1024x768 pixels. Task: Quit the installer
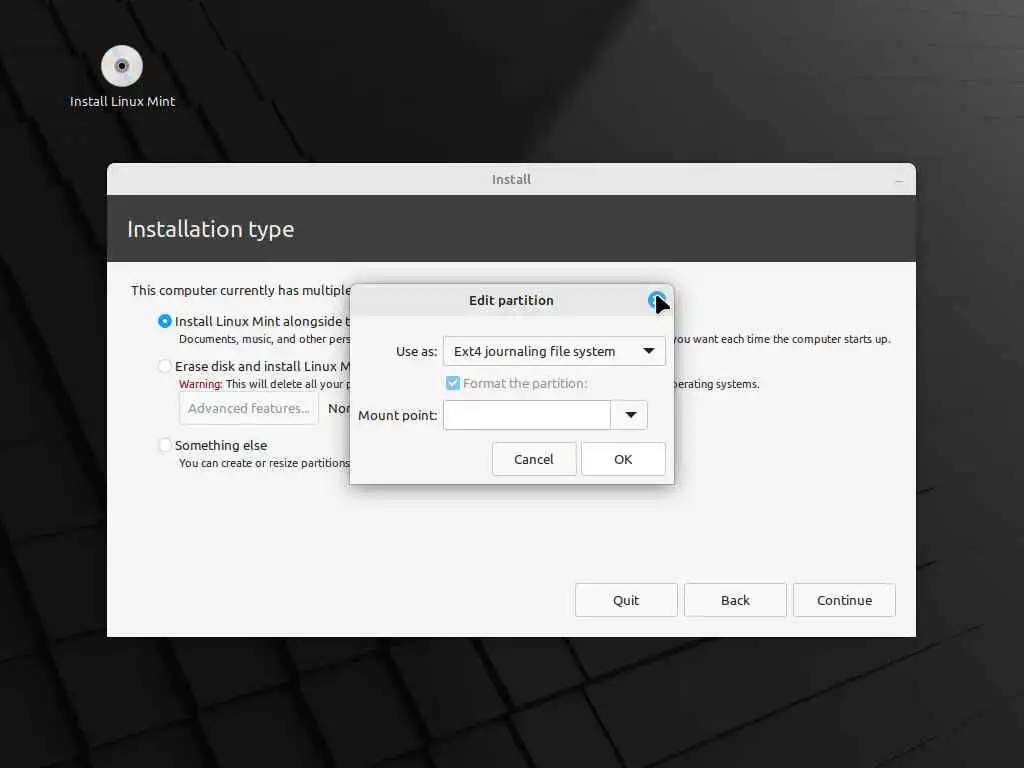(626, 600)
